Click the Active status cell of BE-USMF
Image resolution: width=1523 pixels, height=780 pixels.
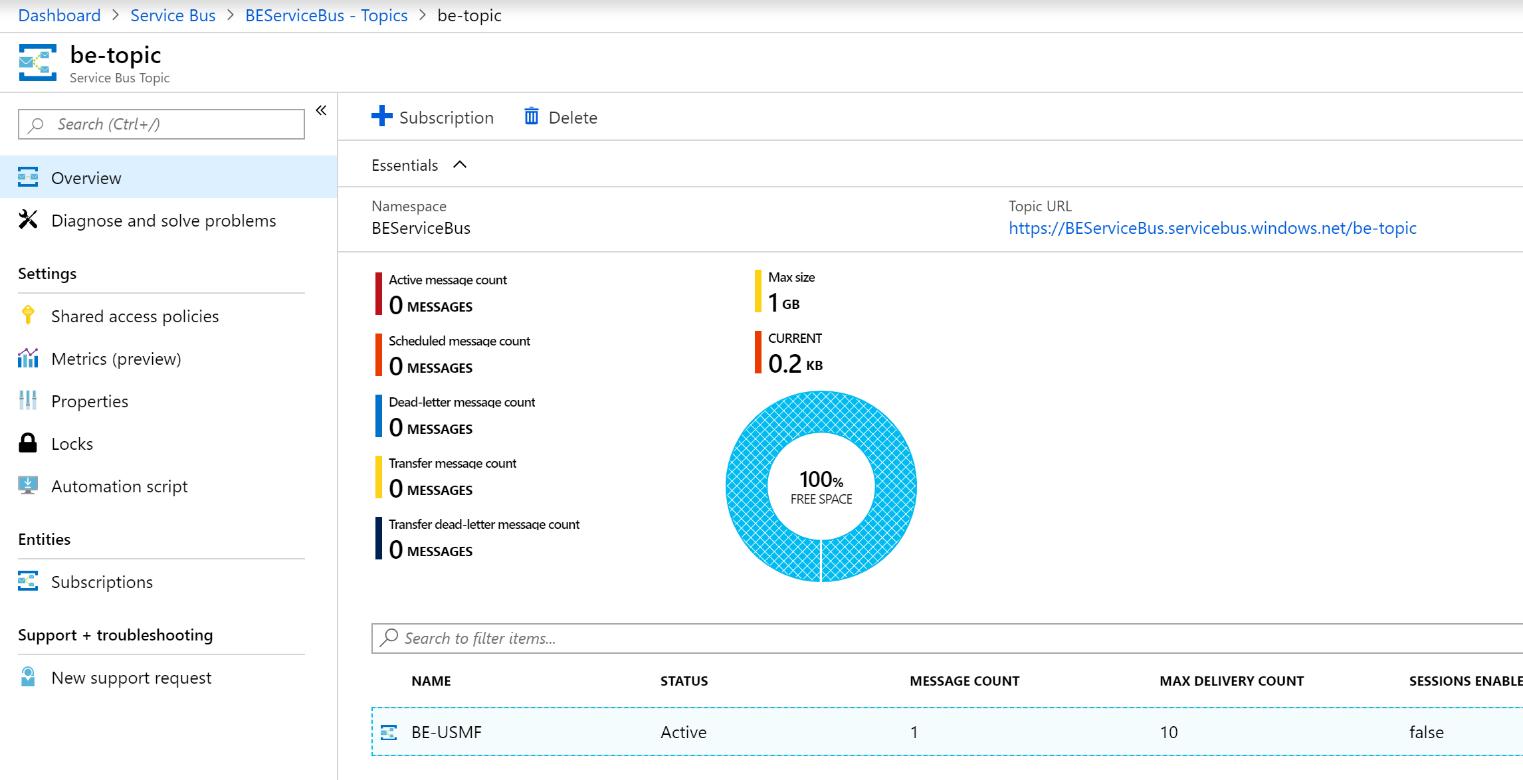pos(683,732)
